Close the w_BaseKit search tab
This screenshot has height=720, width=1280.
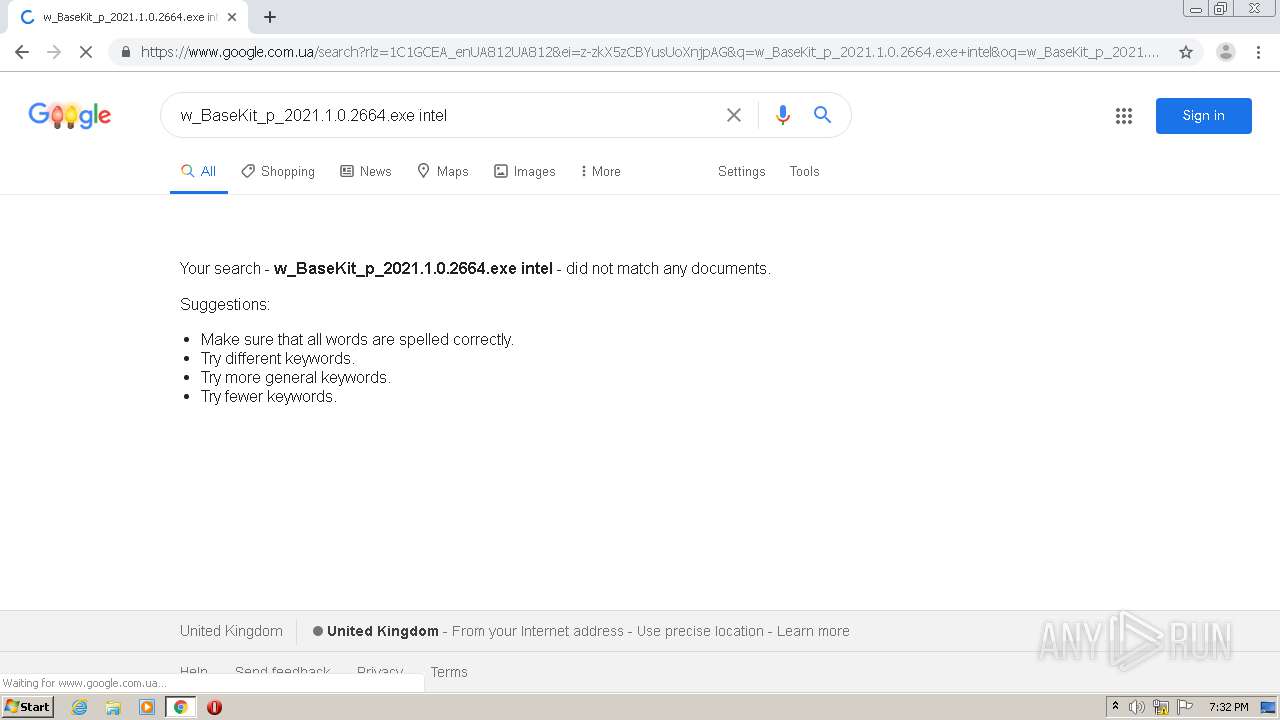click(x=232, y=17)
